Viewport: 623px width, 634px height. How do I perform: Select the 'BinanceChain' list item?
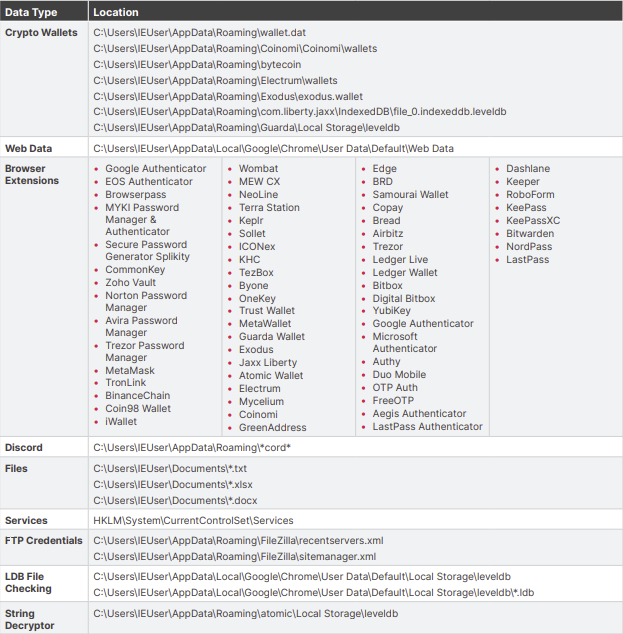137,395
